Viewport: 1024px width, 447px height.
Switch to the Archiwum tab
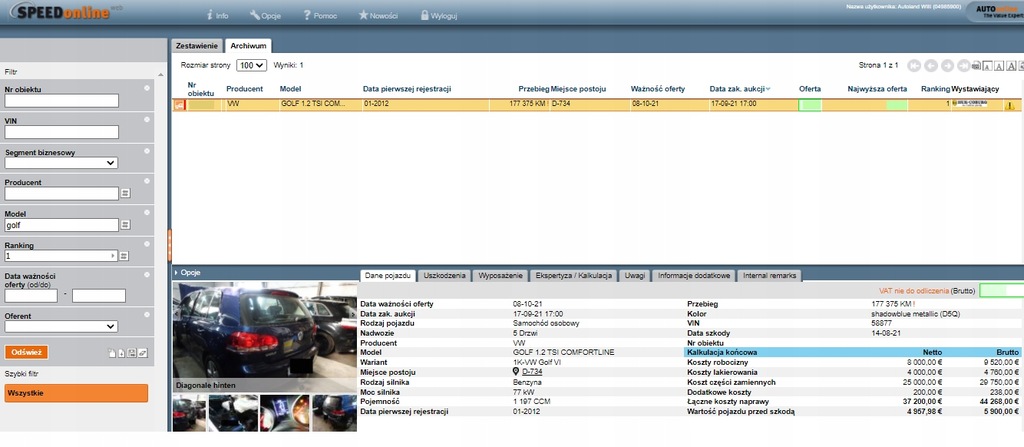[x=248, y=46]
